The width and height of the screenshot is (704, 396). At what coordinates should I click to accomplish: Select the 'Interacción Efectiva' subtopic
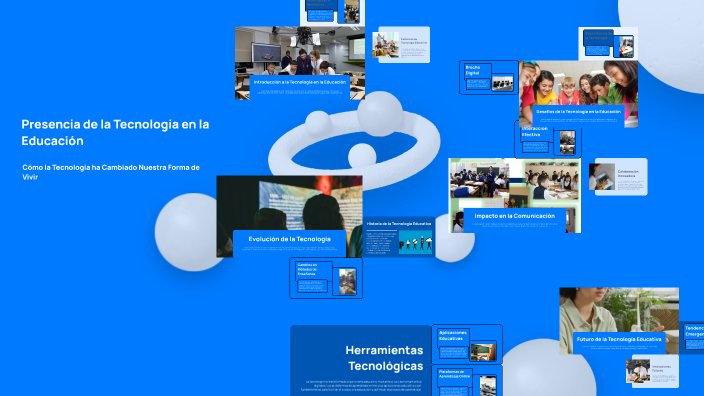[548, 141]
